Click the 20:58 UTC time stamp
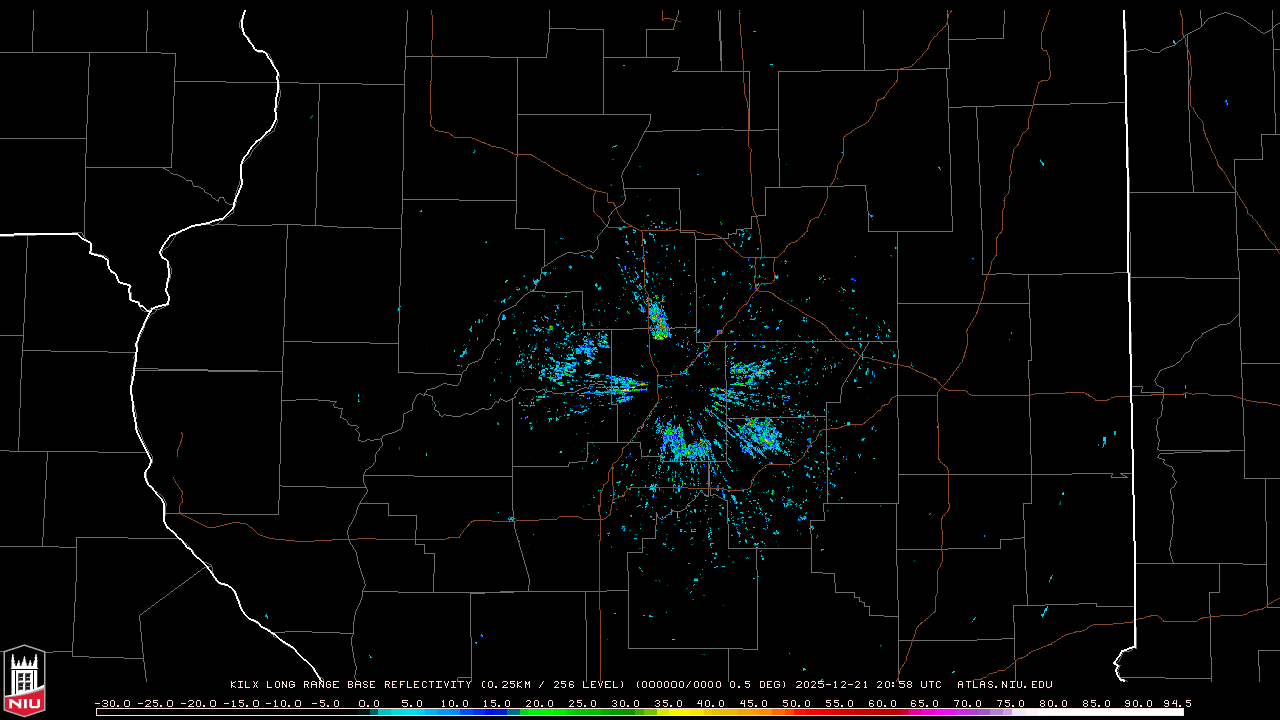The width and height of the screenshot is (1280, 720). (909, 685)
